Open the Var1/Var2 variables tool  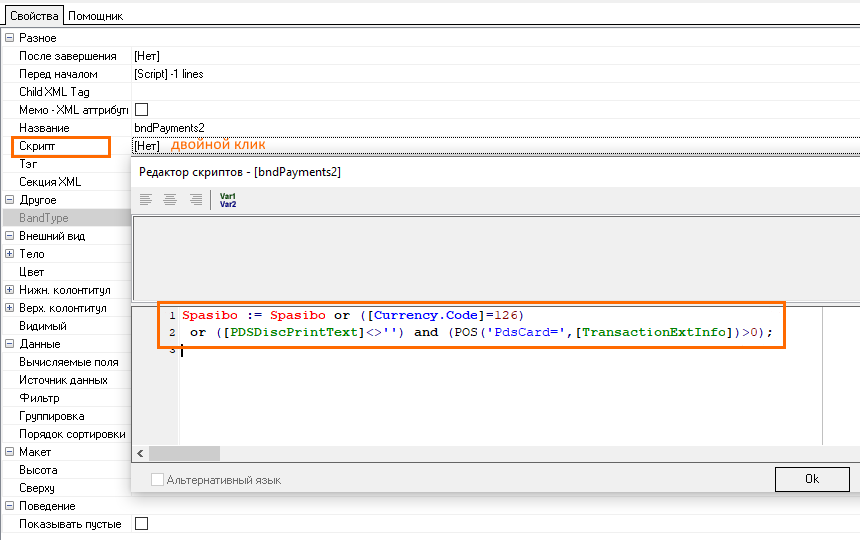228,199
